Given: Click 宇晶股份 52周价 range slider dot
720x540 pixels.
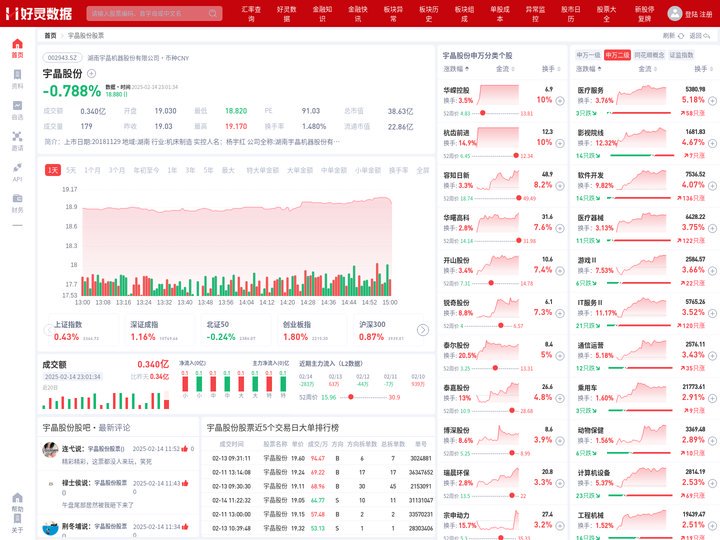Looking at the screenshot, I should [x=351, y=397].
